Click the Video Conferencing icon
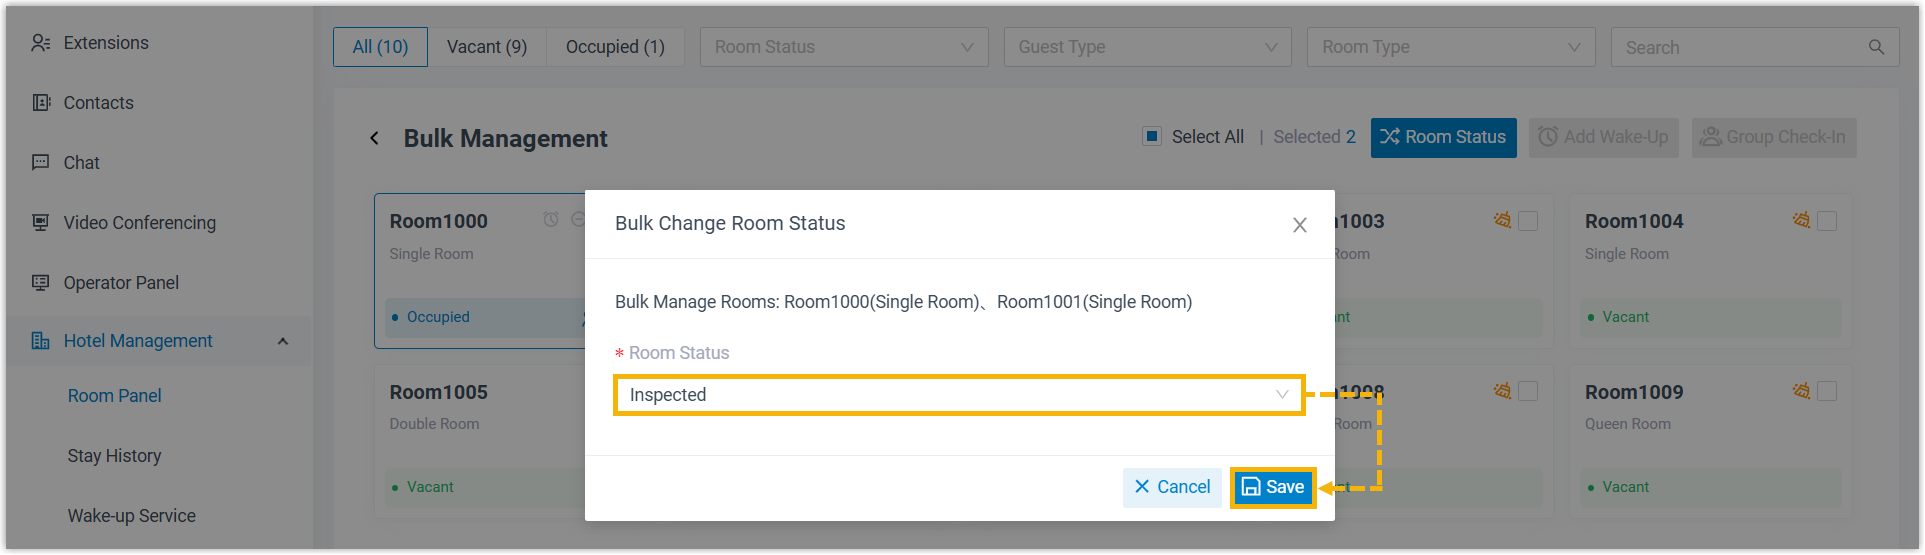The width and height of the screenshot is (1925, 555). (x=41, y=222)
